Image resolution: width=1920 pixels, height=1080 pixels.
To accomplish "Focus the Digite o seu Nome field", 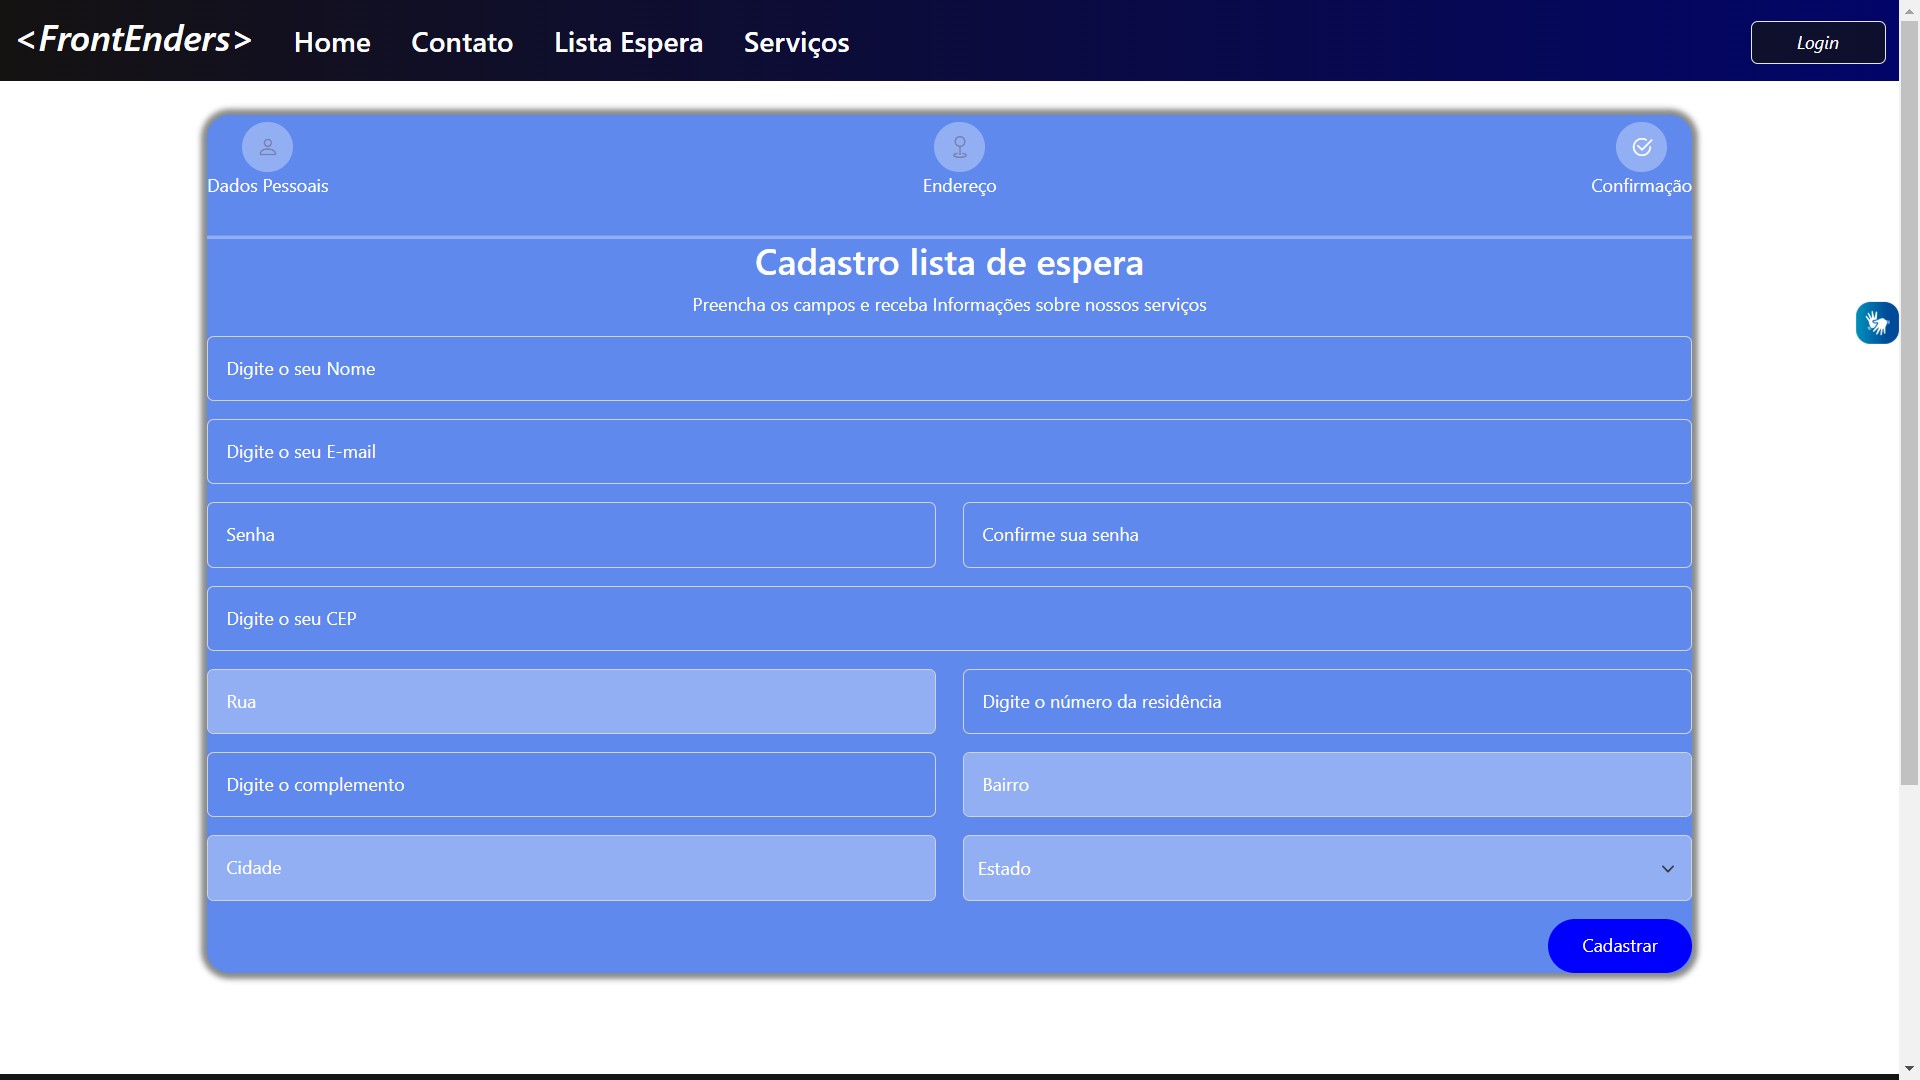I will click(x=948, y=368).
